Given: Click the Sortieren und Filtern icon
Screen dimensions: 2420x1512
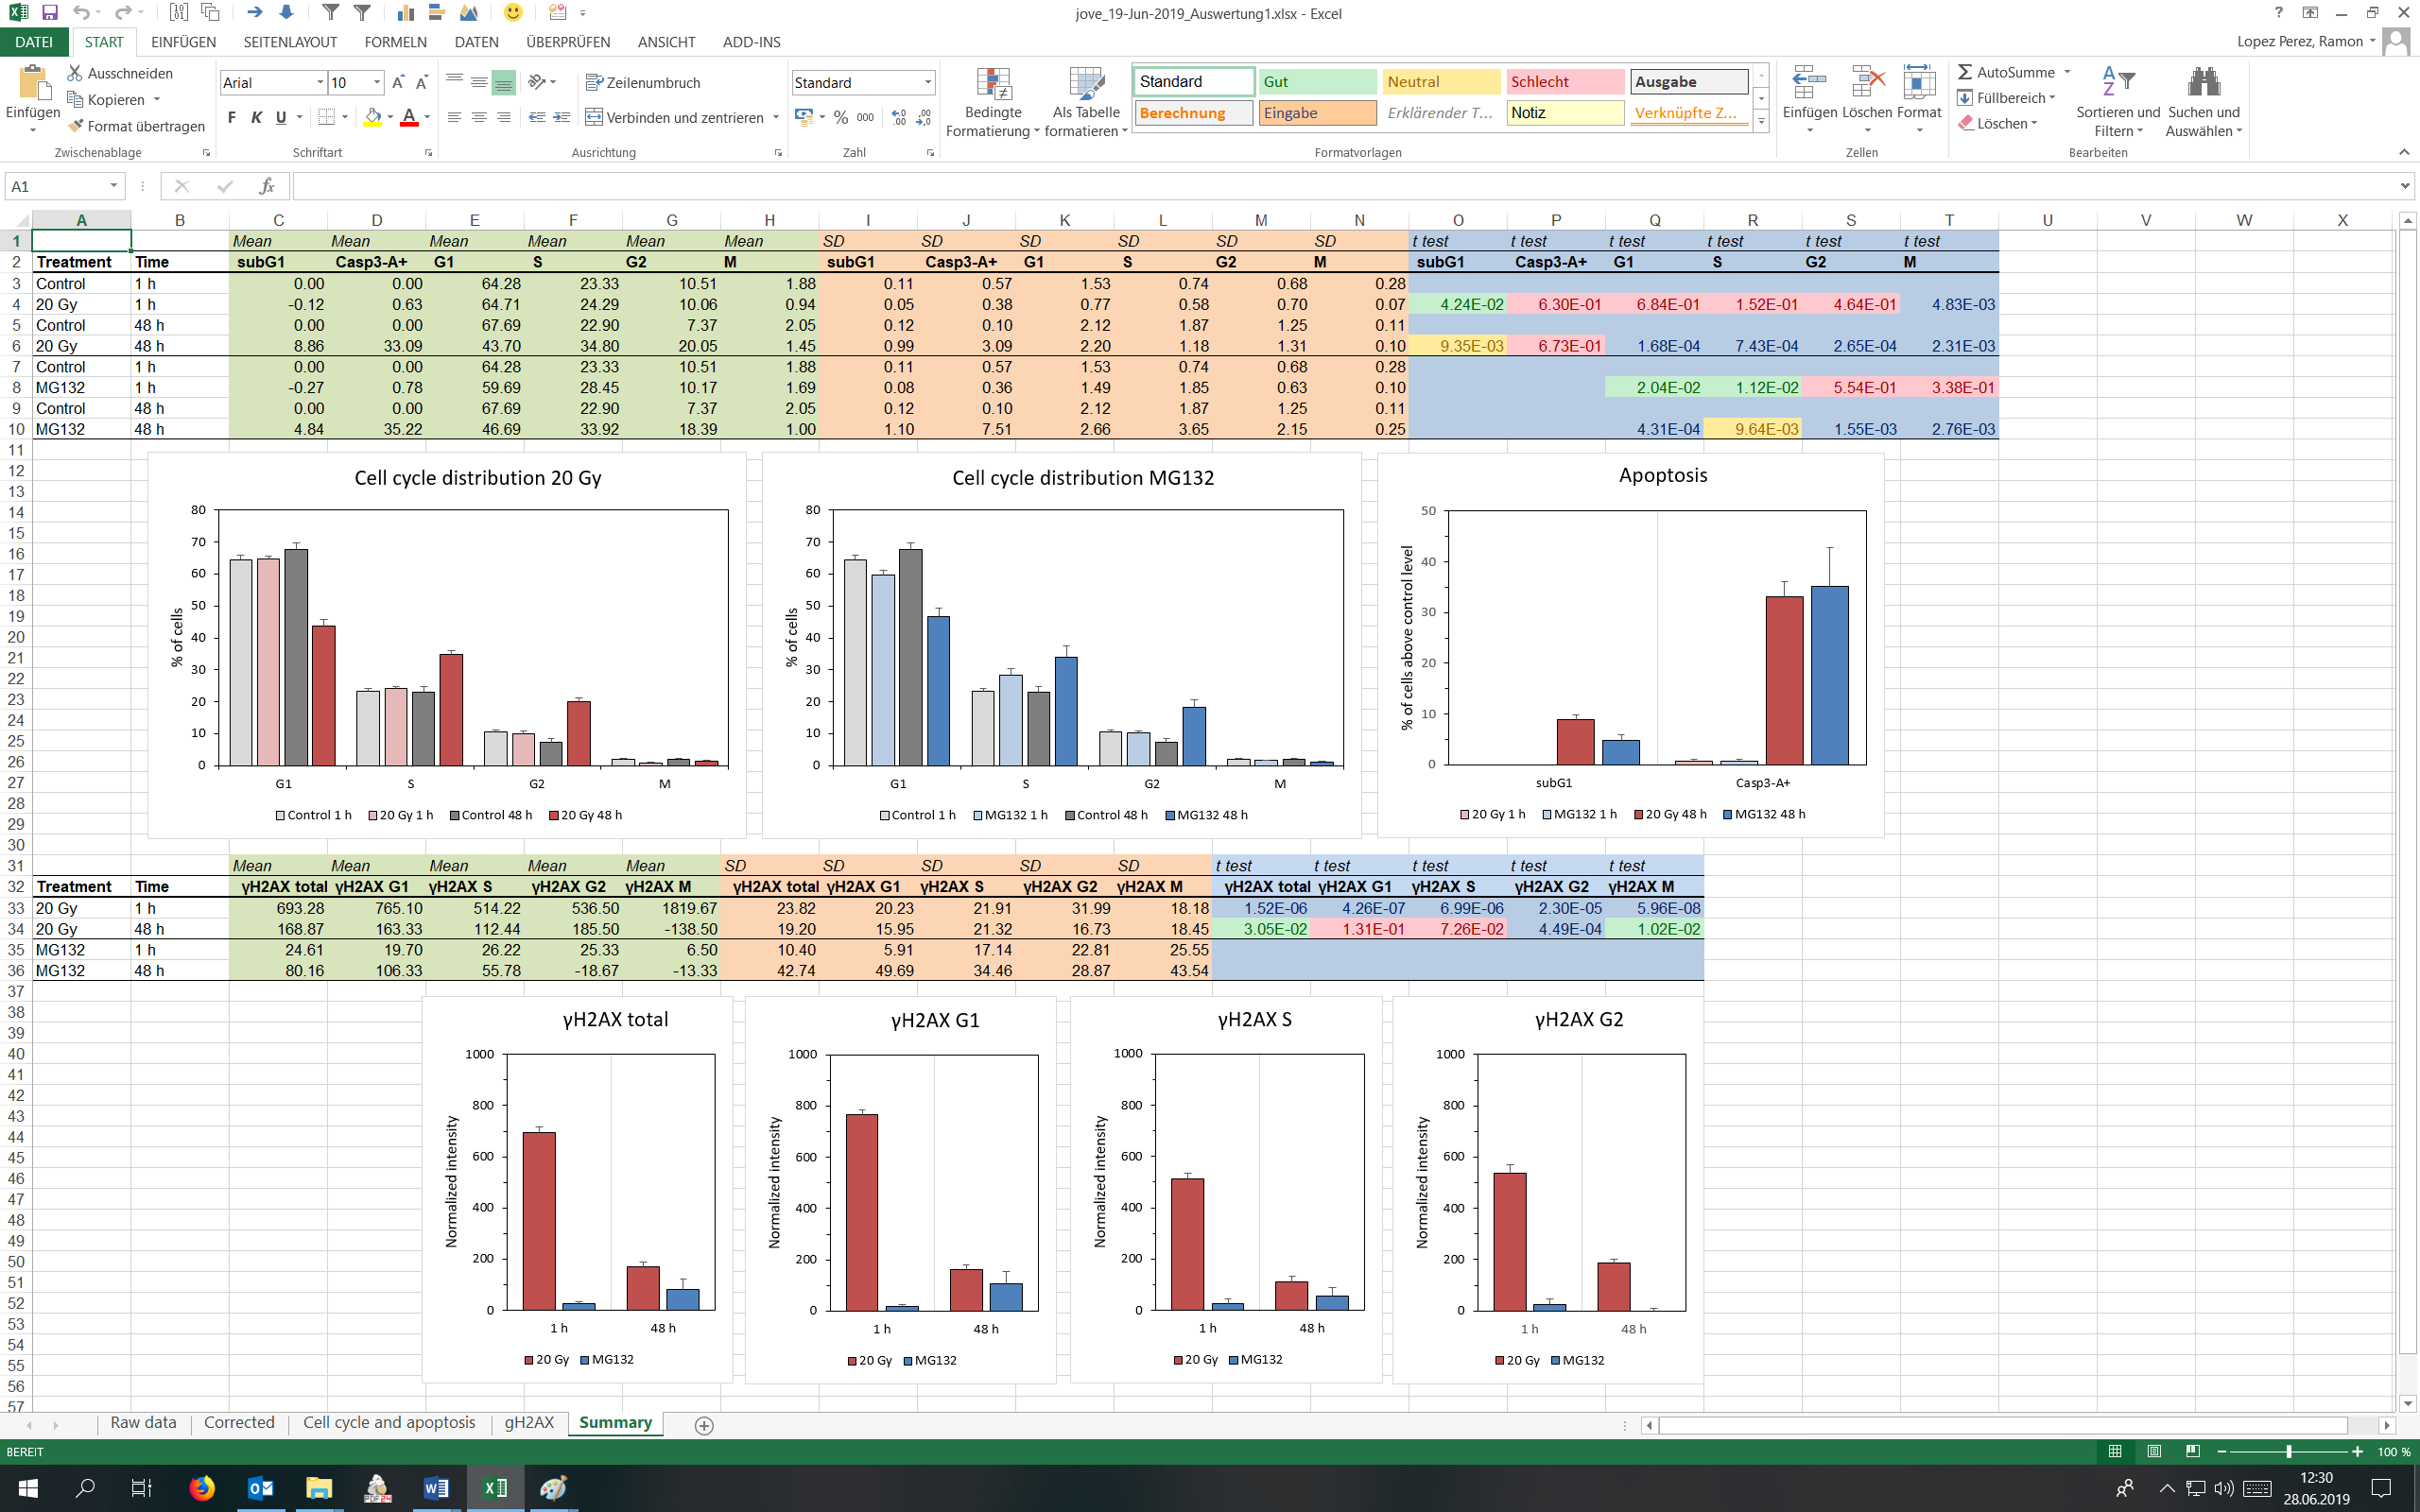Looking at the screenshot, I should 2117,82.
